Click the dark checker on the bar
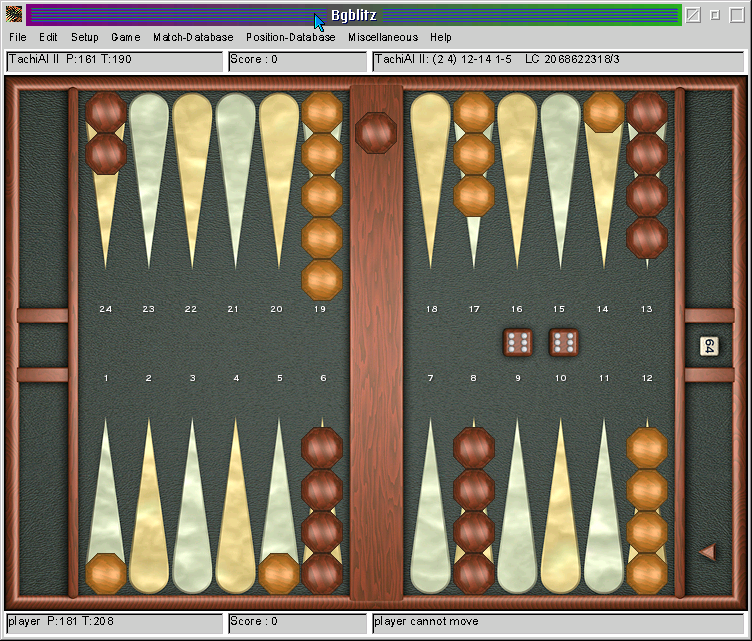Screen dimensions: 752x641 point(376,132)
